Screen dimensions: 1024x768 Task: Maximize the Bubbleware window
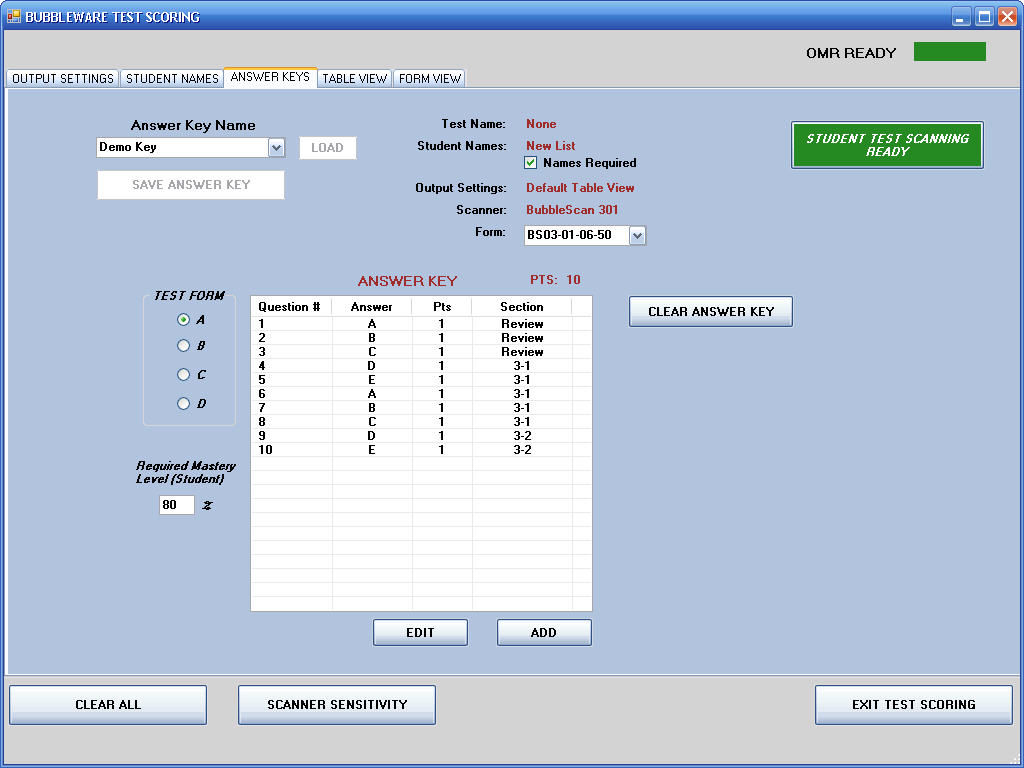click(984, 16)
